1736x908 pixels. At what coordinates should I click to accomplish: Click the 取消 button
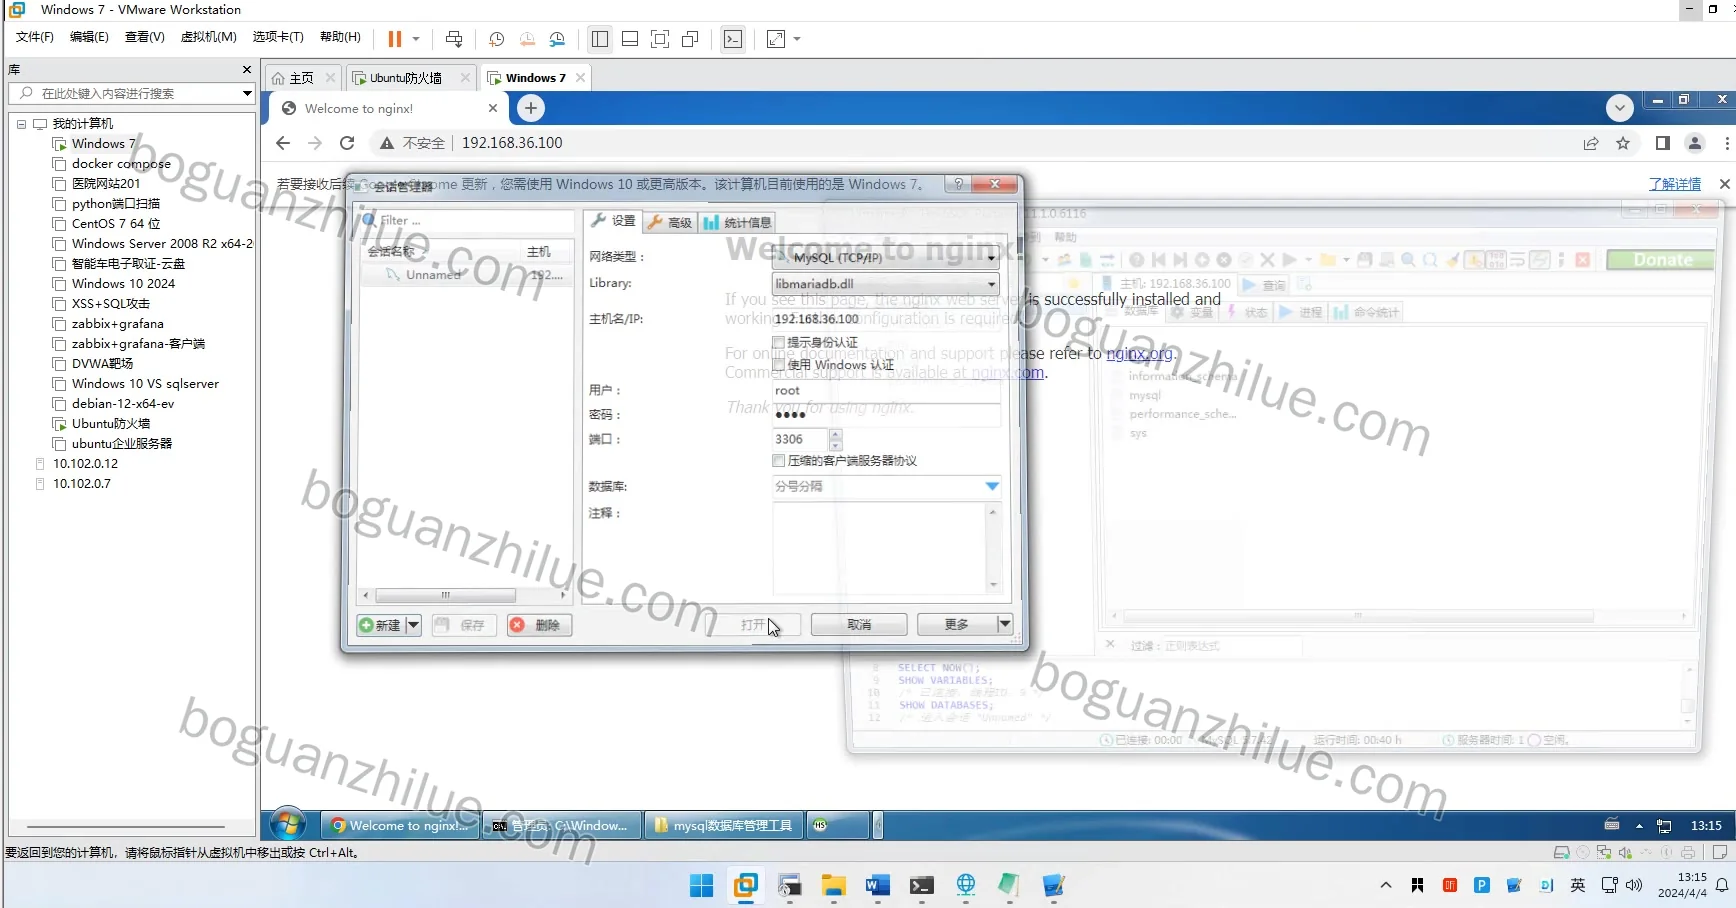(859, 625)
